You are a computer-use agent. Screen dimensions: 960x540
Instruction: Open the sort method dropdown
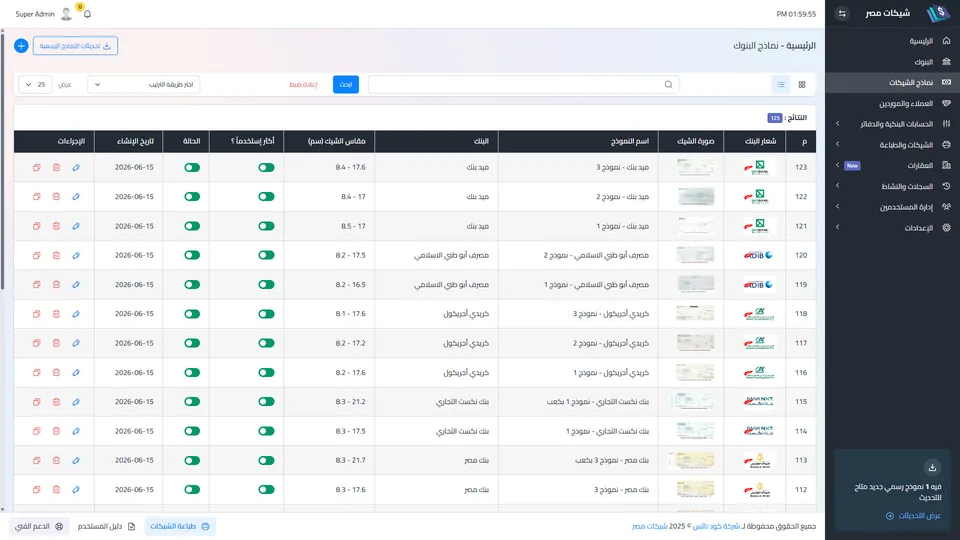(144, 84)
